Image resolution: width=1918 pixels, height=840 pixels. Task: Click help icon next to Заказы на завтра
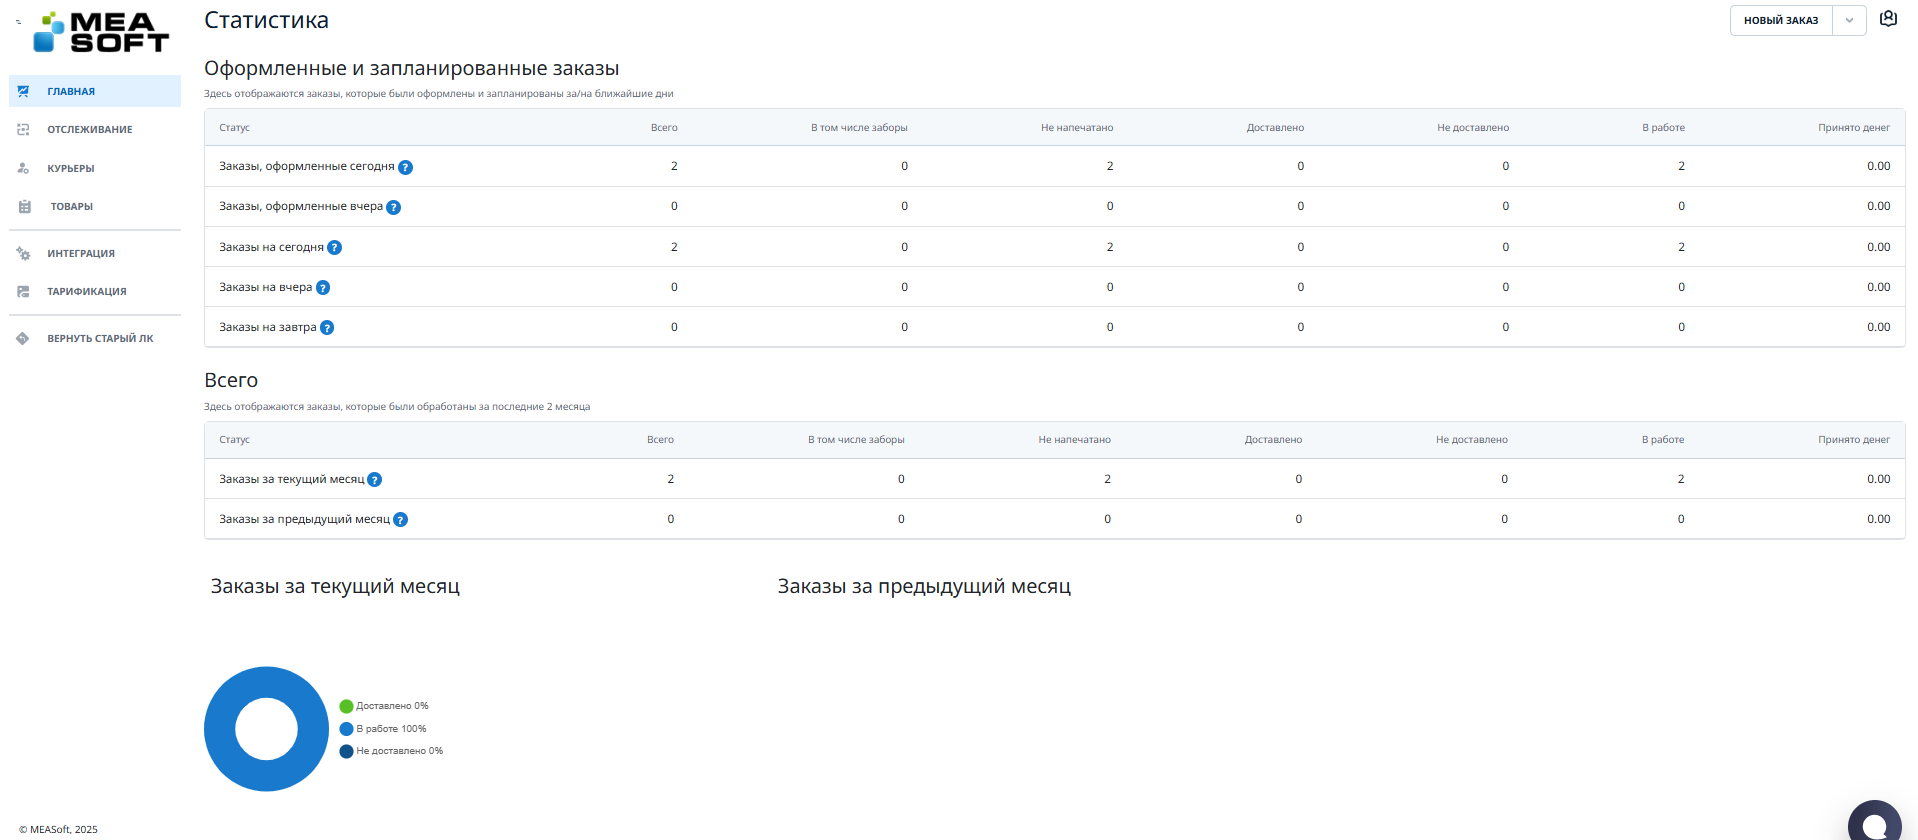pyautogui.click(x=327, y=328)
